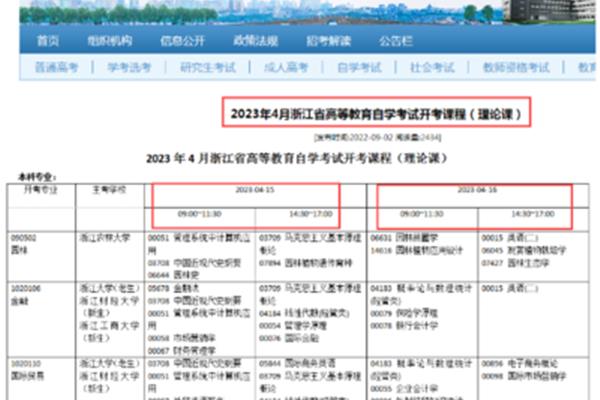
Task: Click the 浙江农林大学 school cell
Action: pos(105,238)
